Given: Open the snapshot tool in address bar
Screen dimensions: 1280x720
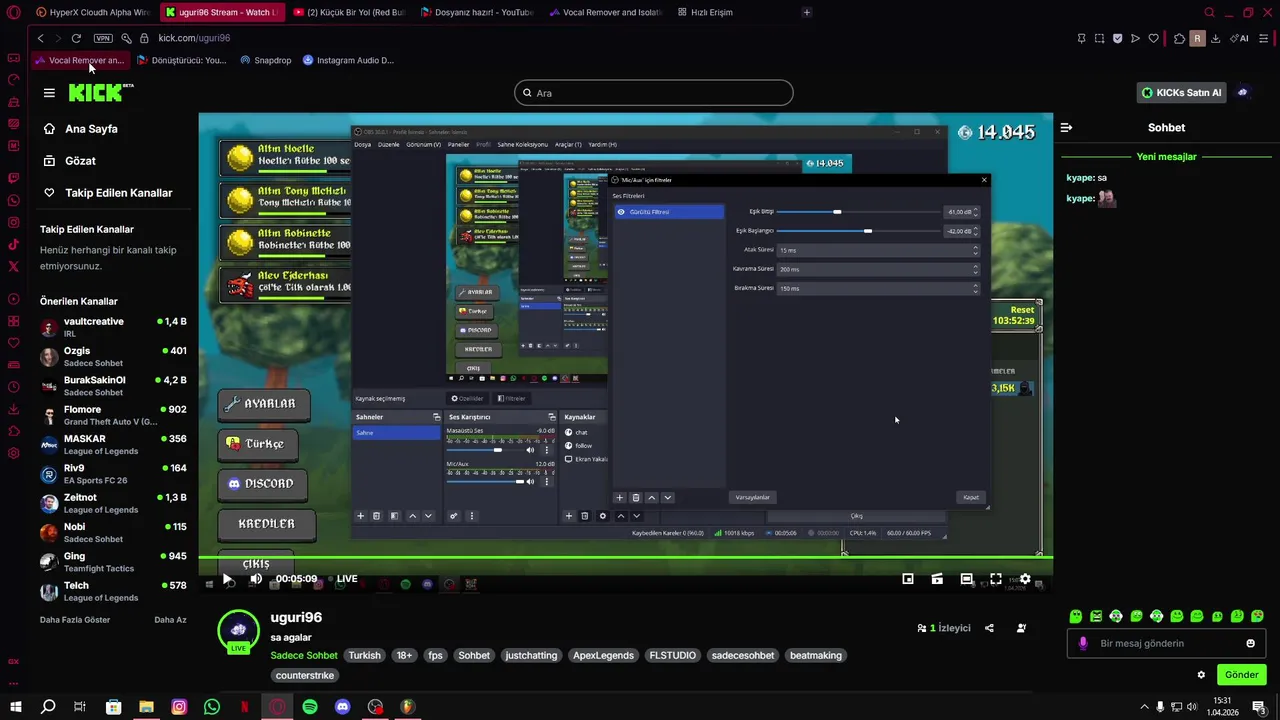Looking at the screenshot, I should [1099, 38].
